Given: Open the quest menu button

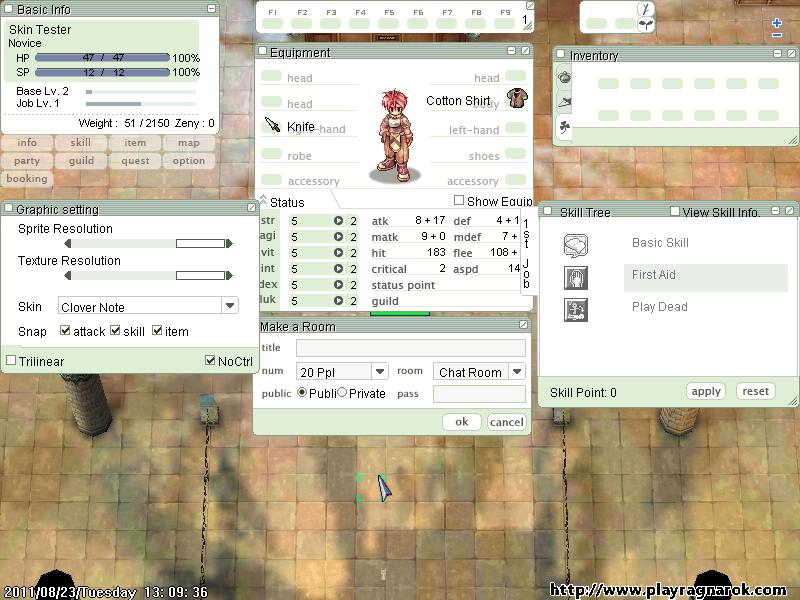Looking at the screenshot, I should click(135, 161).
